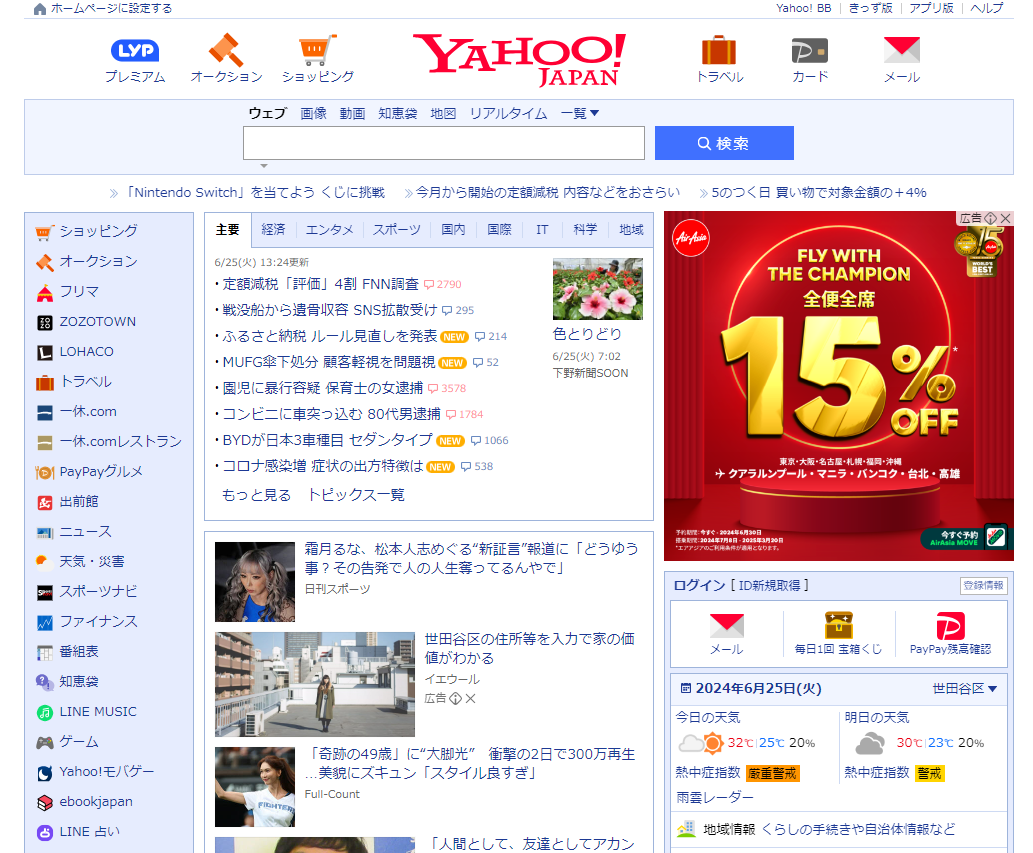
Task: Click the ad info icon on AirAsia banner
Action: (x=990, y=218)
